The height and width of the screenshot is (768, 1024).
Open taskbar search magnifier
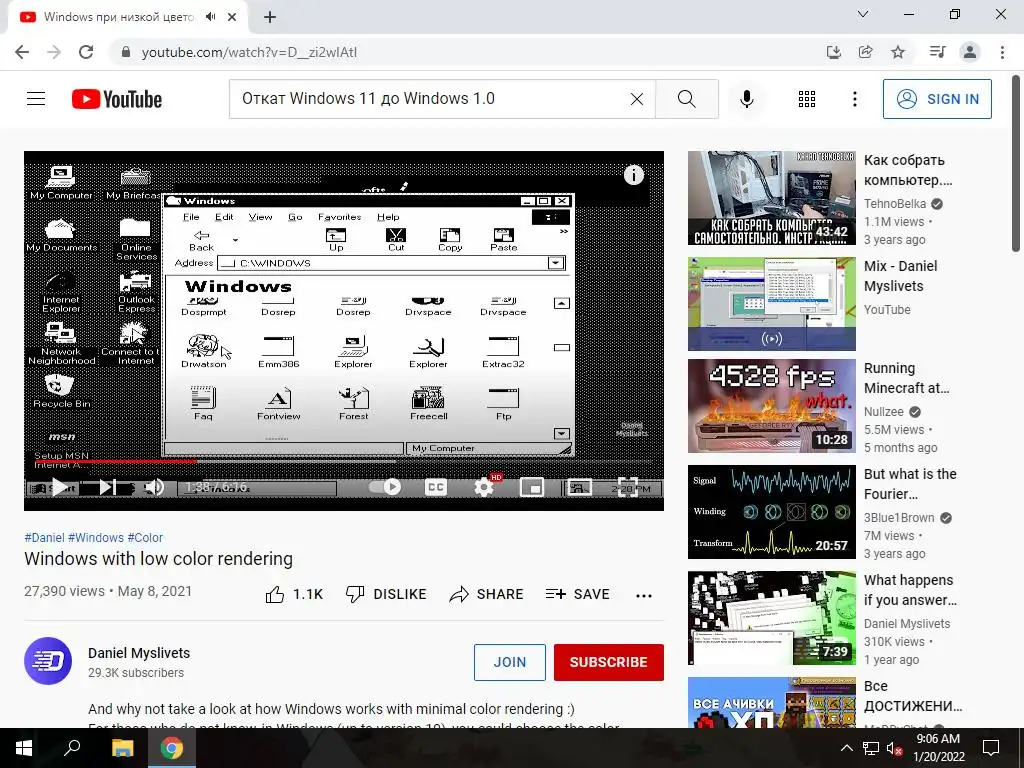[x=72, y=748]
